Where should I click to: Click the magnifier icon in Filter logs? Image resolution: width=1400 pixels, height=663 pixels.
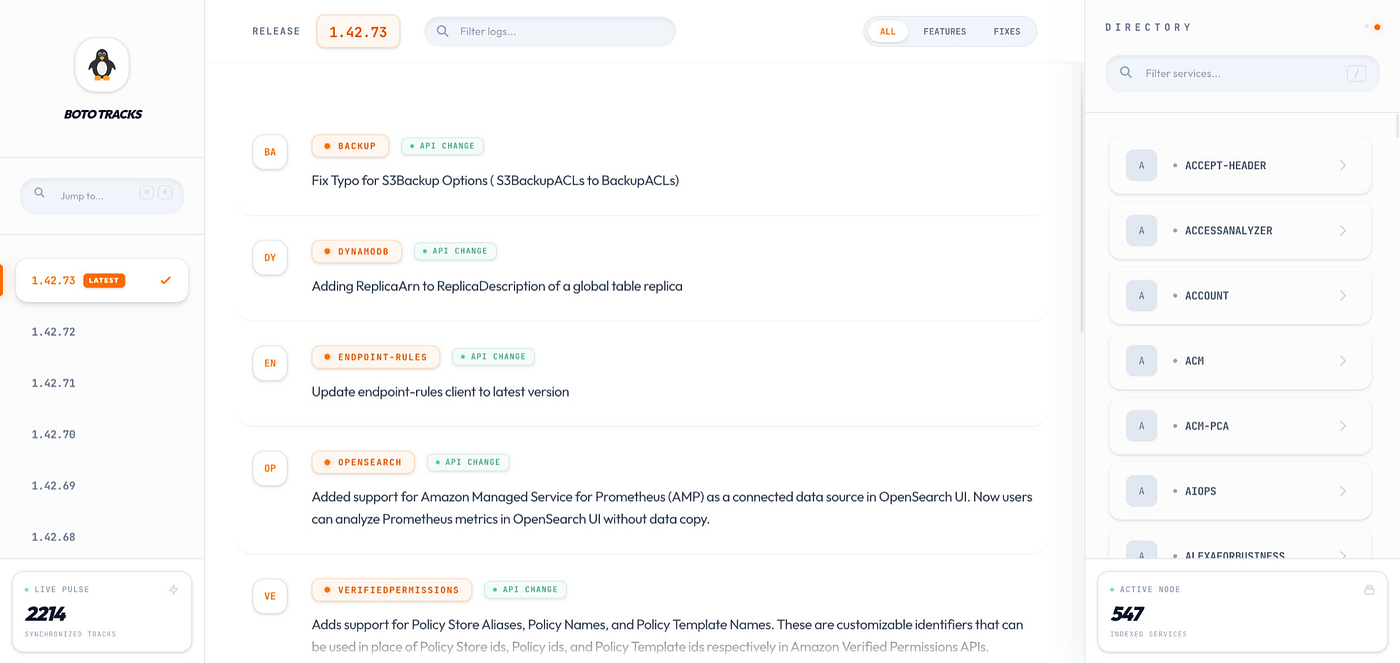pos(443,31)
